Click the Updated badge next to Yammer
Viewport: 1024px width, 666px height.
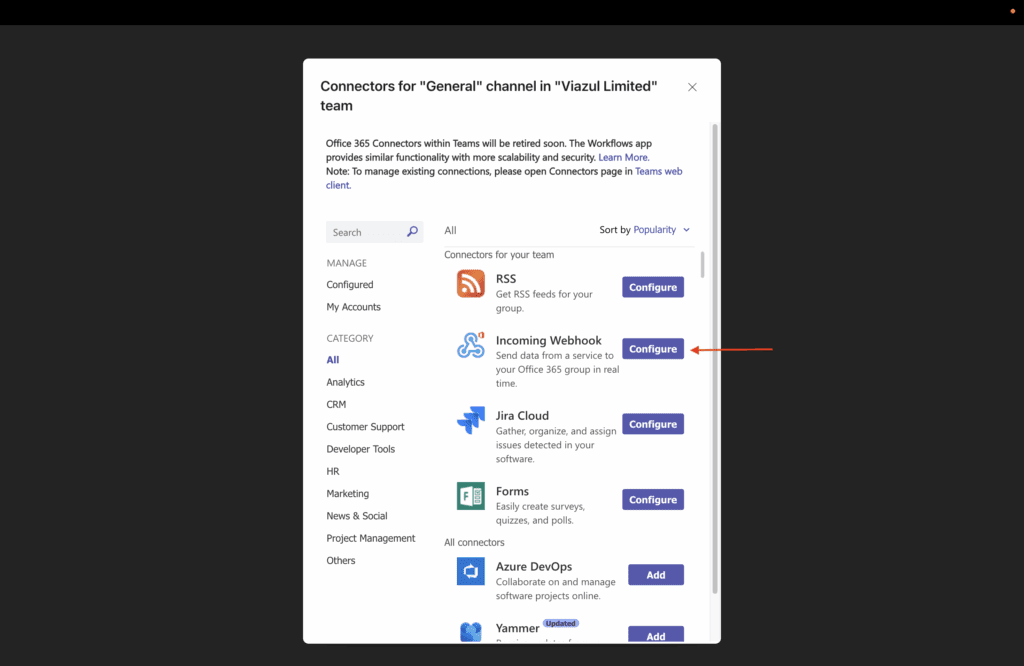point(560,623)
